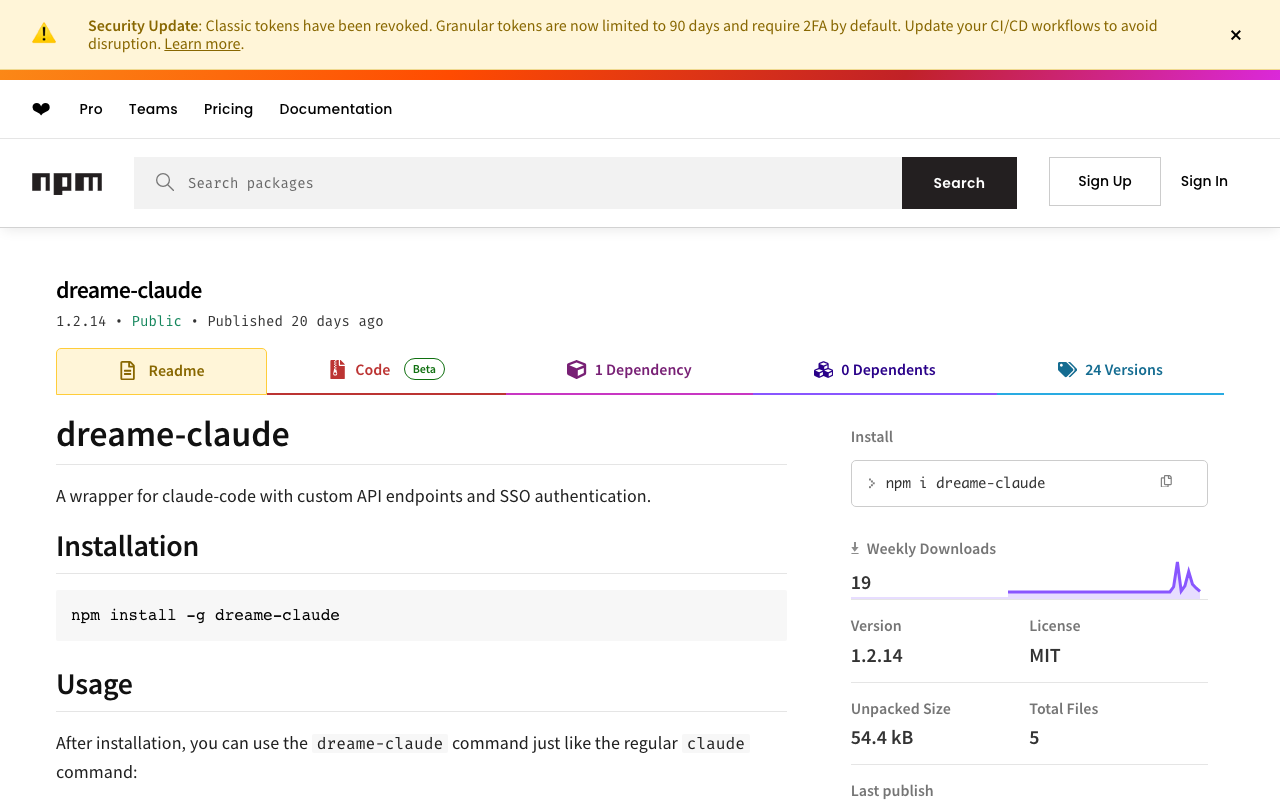The height and width of the screenshot is (800, 1280).
Task: Follow the Learn more link
Action: coord(202,44)
